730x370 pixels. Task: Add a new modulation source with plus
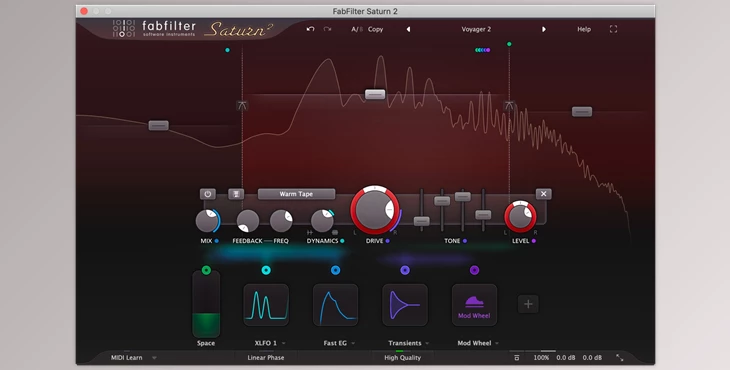click(528, 304)
